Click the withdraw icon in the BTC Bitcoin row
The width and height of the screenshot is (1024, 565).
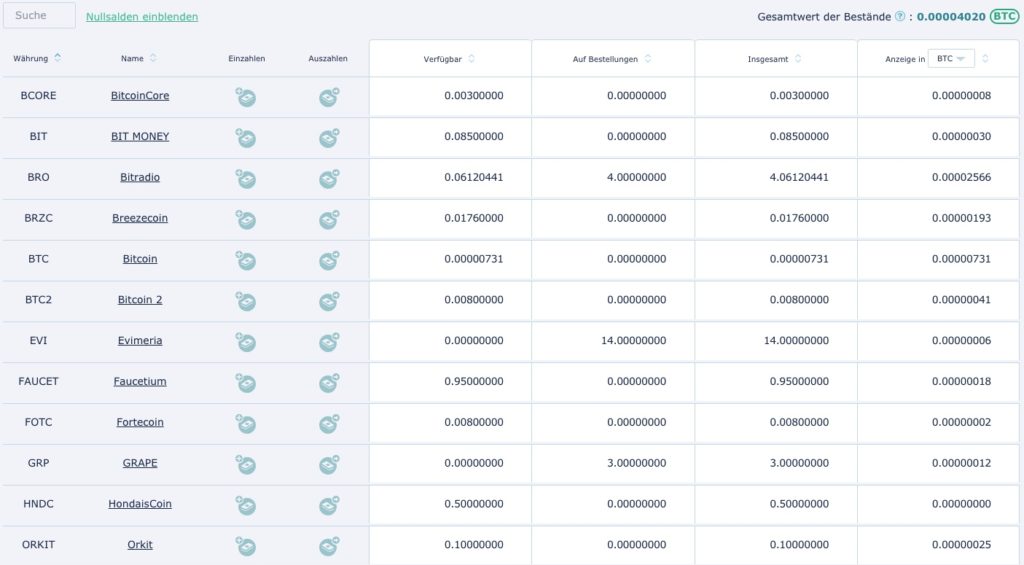tap(329, 260)
